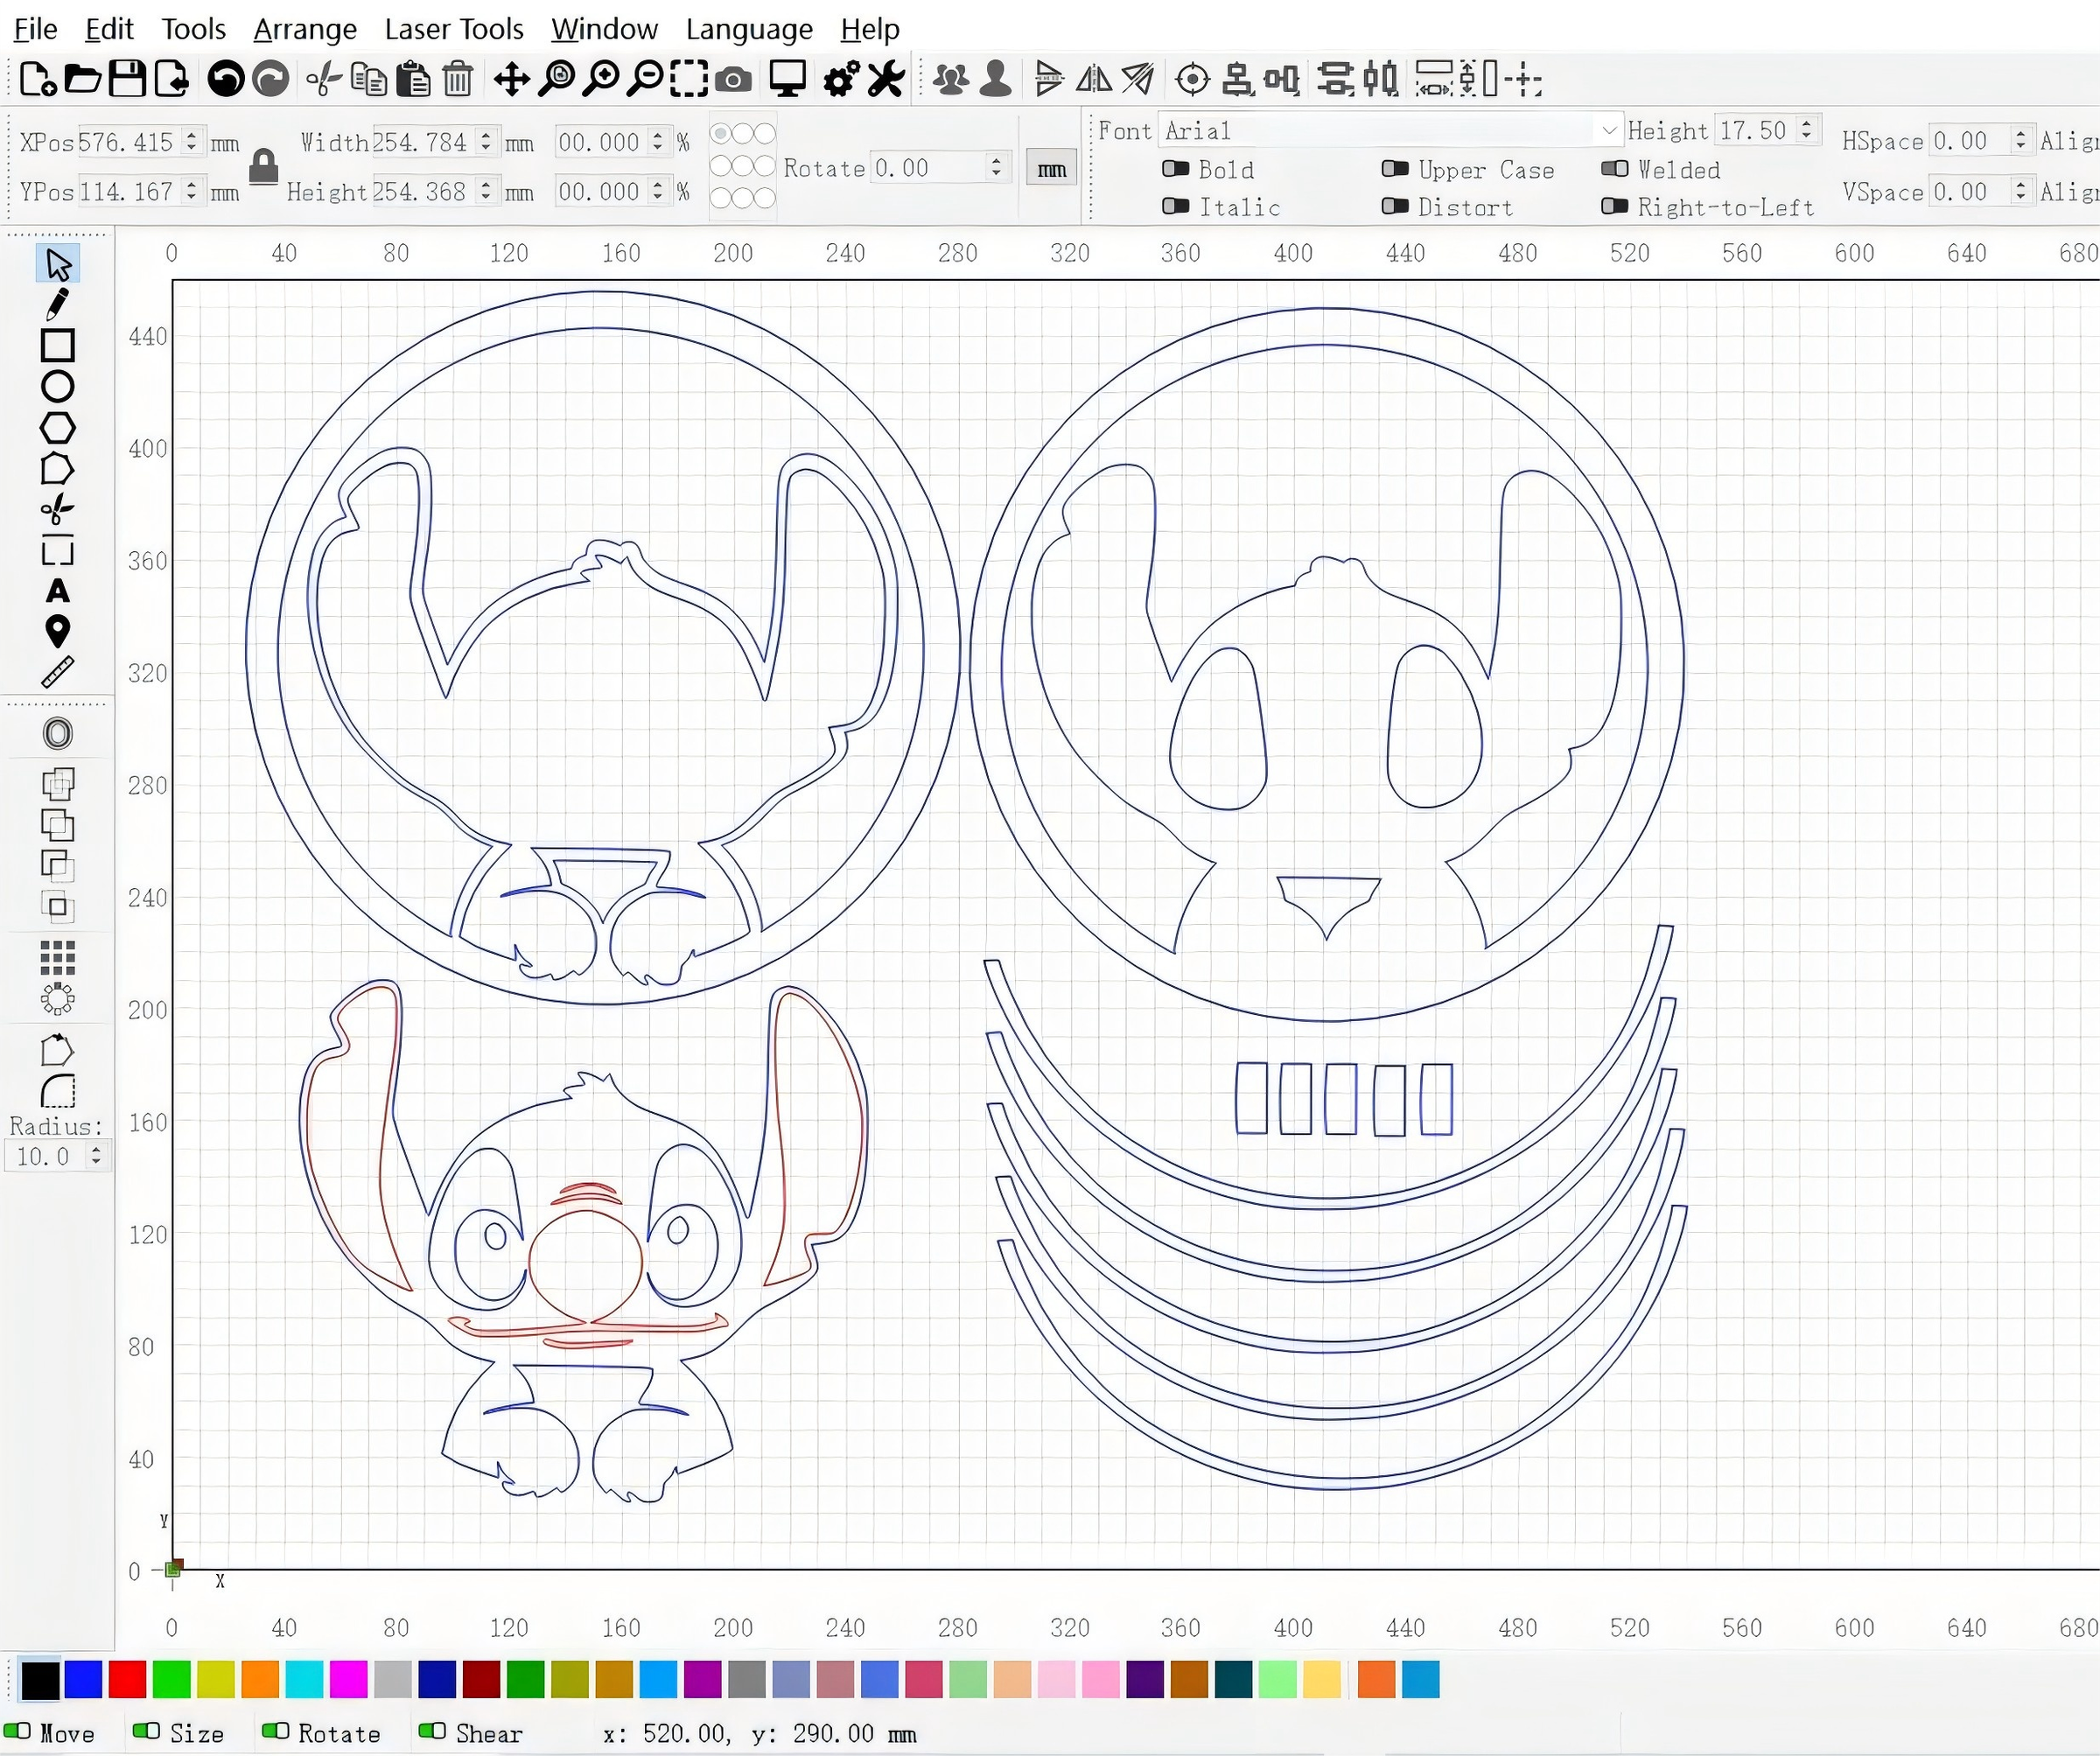Toggle the Right-to-Left switch
The width and height of the screenshot is (2100, 1756).
[1614, 206]
